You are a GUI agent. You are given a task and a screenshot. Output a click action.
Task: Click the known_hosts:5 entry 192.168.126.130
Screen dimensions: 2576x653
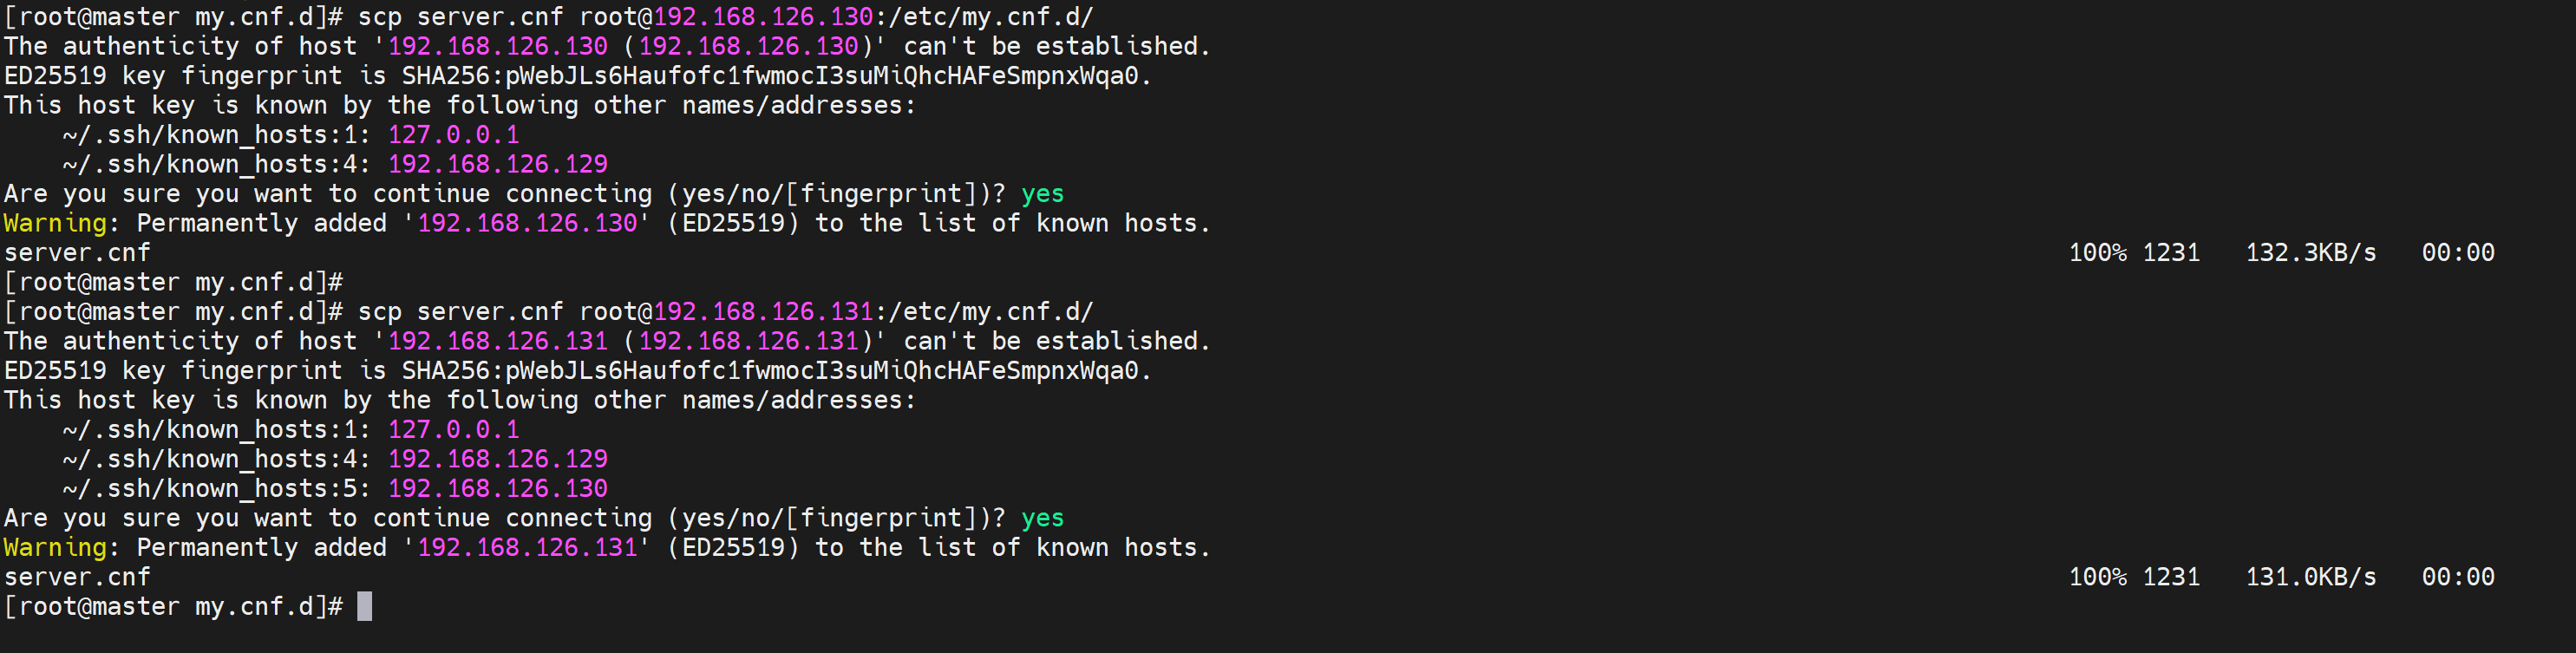pyautogui.click(x=497, y=489)
